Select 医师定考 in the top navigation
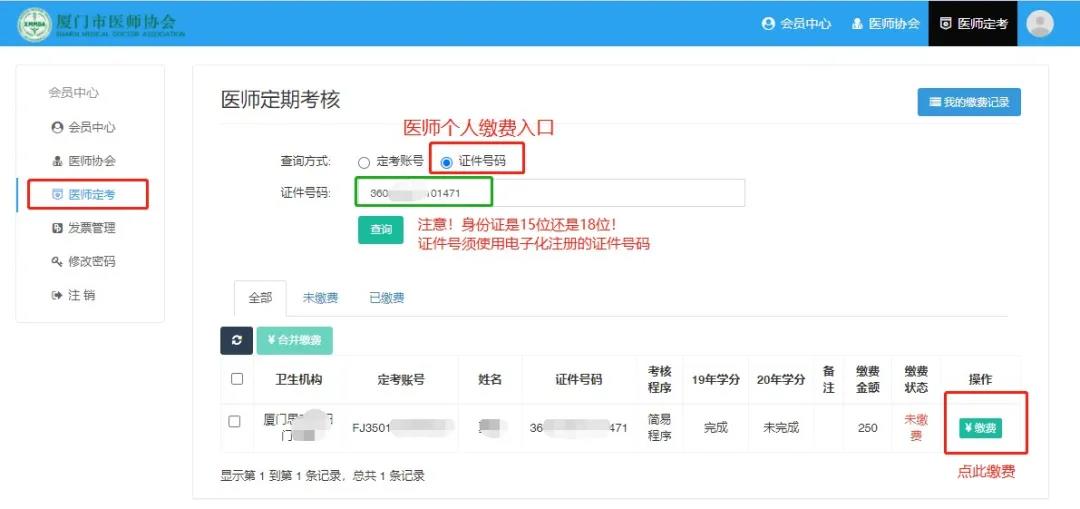Image resolution: width=1080 pixels, height=509 pixels. (x=972, y=24)
